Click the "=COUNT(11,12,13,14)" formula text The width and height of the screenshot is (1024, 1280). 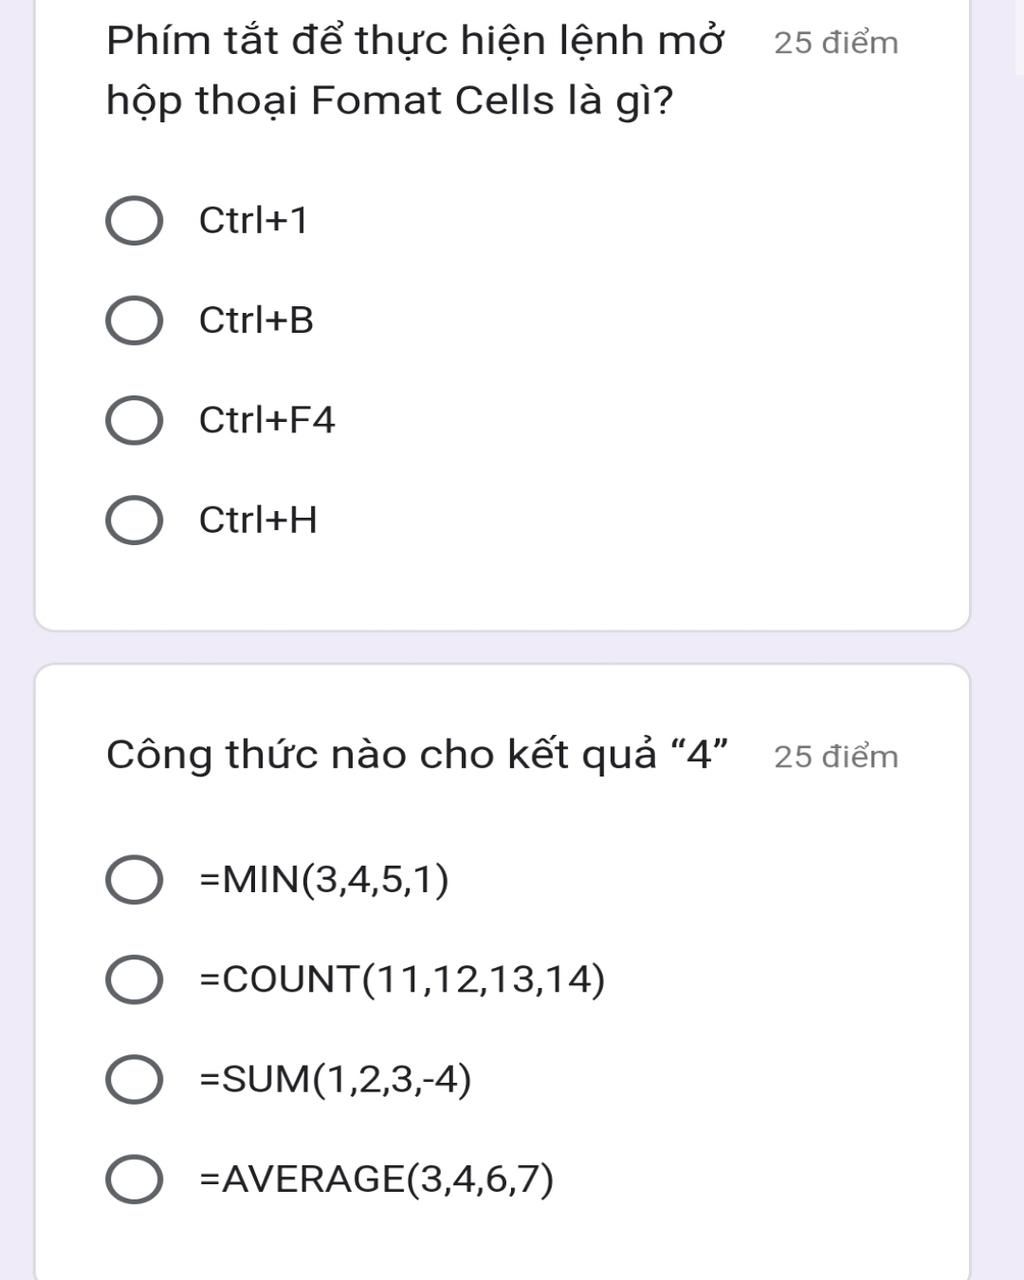(x=402, y=980)
